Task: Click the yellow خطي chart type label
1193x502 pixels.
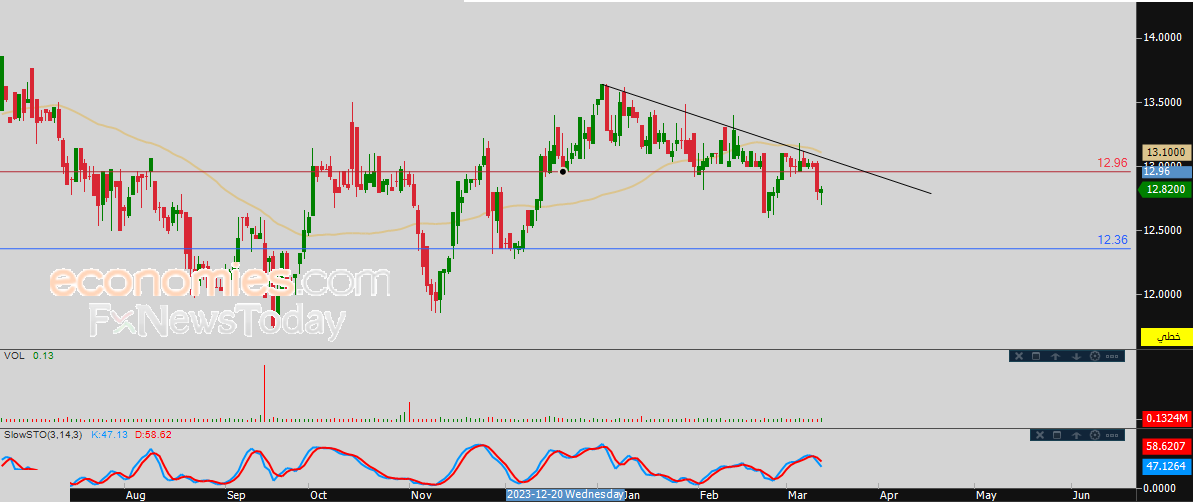Action: pyautogui.click(x=1169, y=335)
